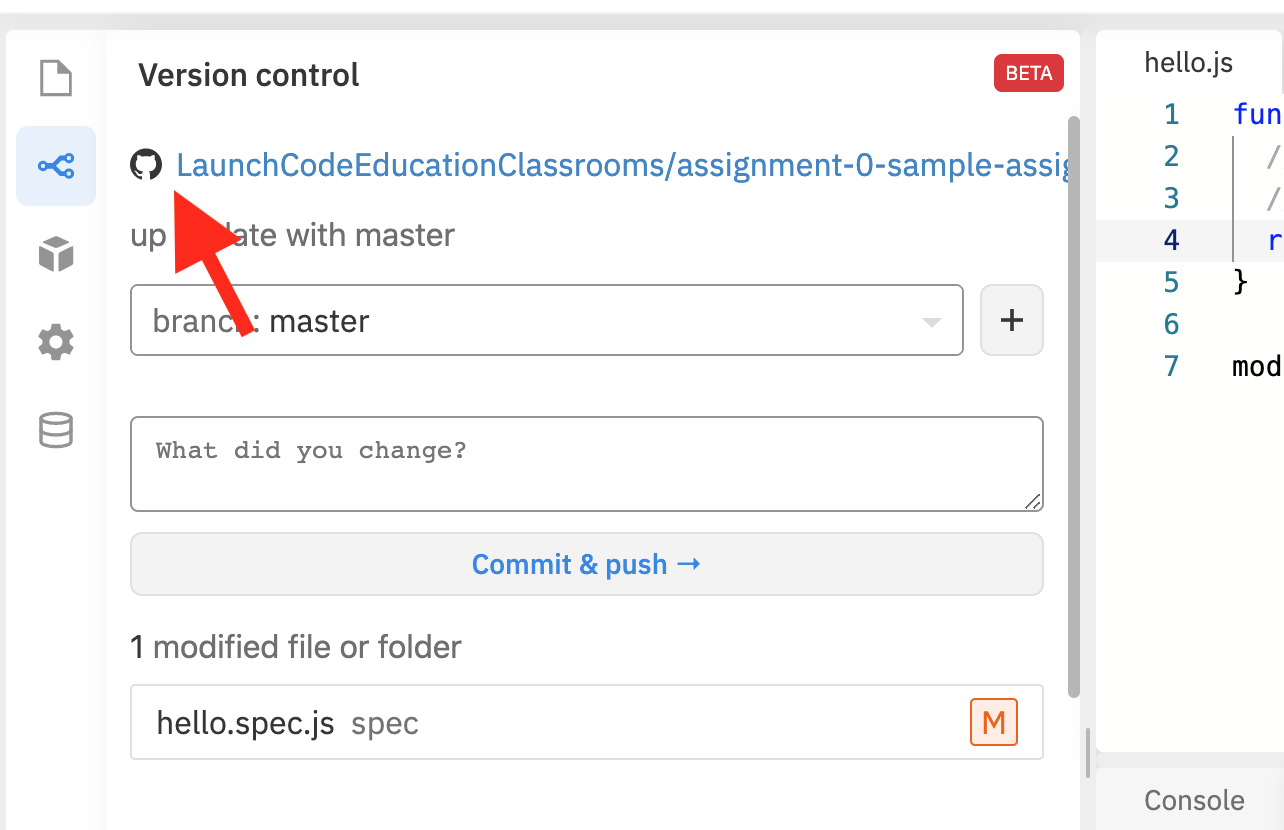Open the Database sidebar icon
Screen dimensions: 1284x830
tap(56, 431)
